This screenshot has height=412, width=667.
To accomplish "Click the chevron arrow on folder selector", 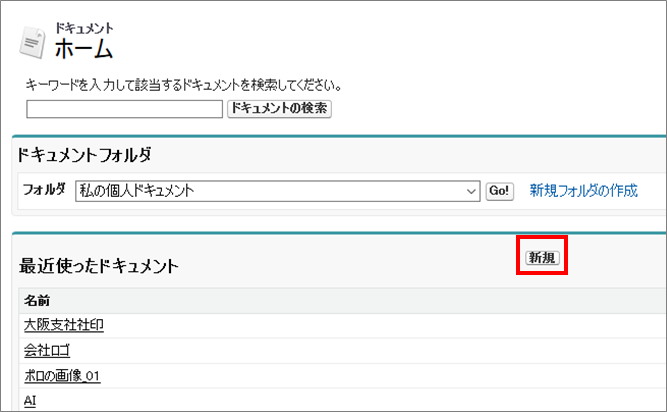I will point(472,190).
